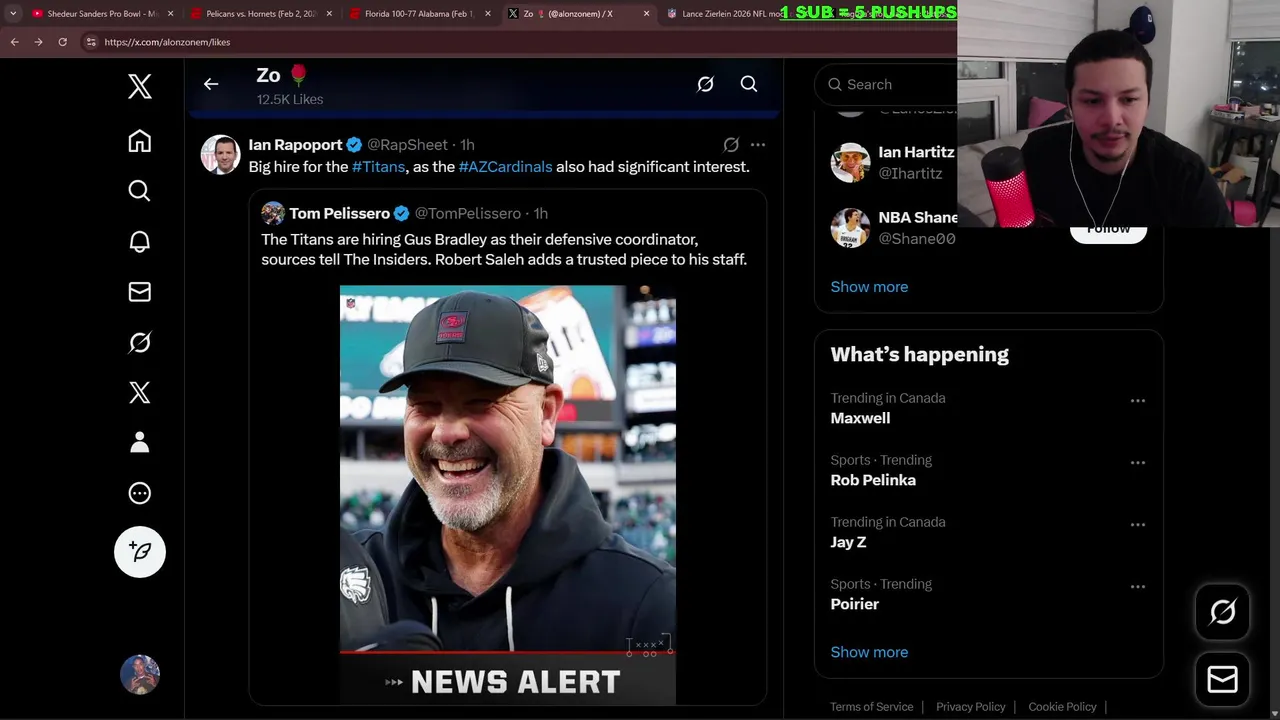
Task: Show more who-to-follow suggestions
Action: pos(869,287)
